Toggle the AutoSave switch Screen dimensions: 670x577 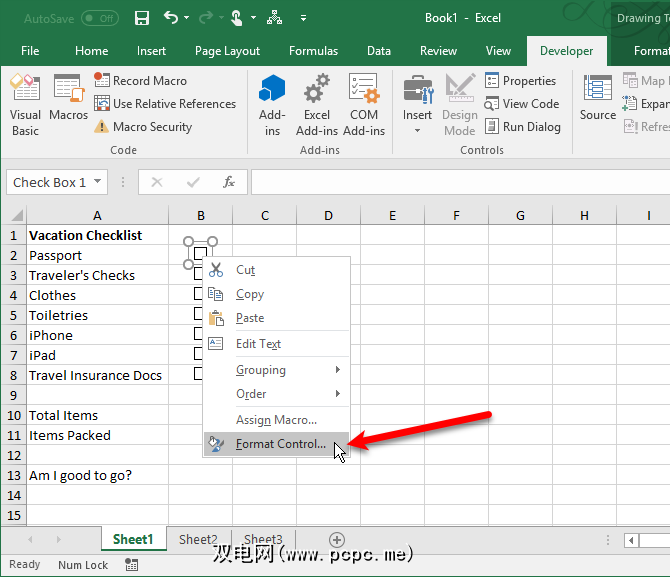[99, 18]
